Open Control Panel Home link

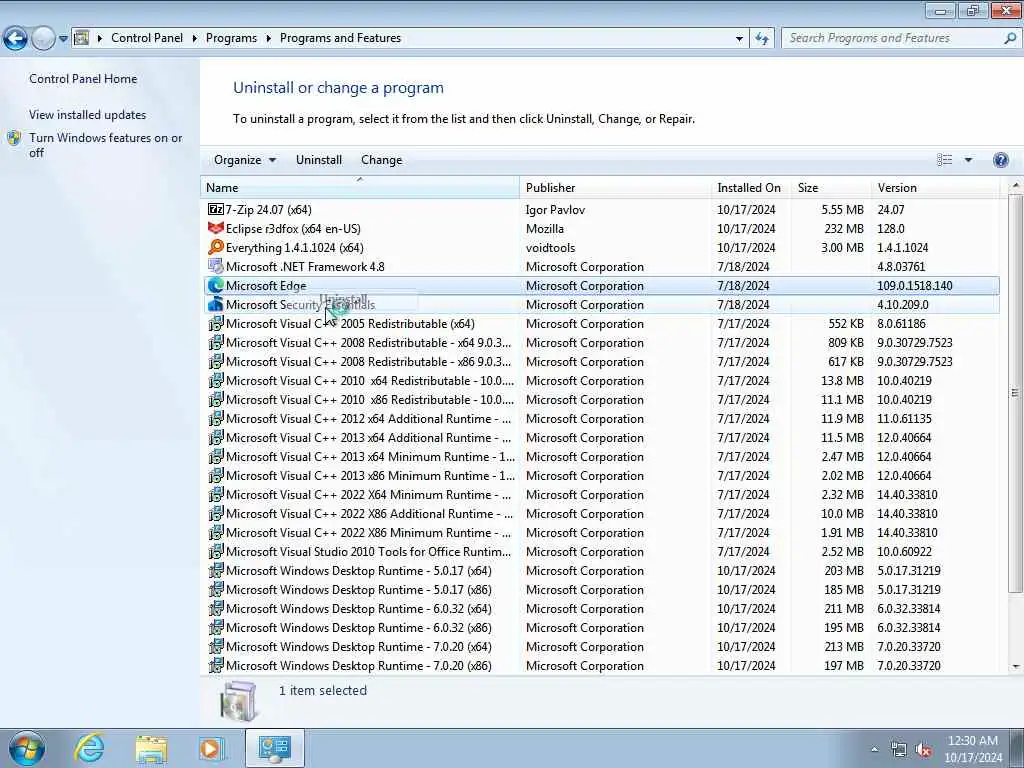click(83, 79)
